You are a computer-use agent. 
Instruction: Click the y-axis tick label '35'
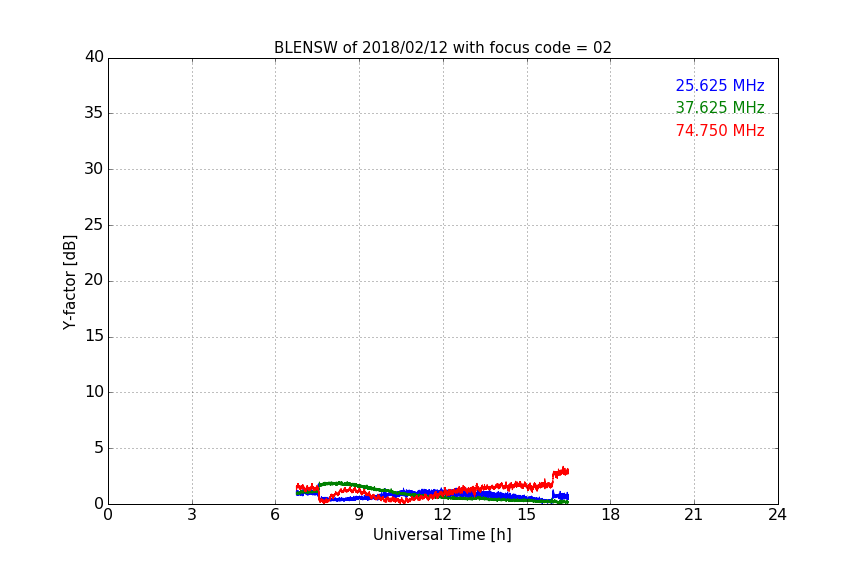(x=94, y=113)
